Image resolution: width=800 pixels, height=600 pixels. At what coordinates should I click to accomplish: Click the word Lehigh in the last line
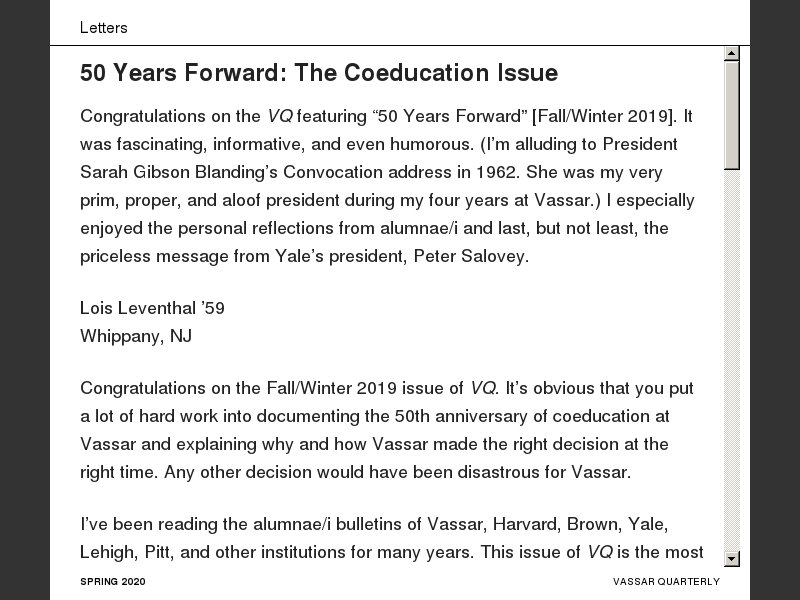105,552
